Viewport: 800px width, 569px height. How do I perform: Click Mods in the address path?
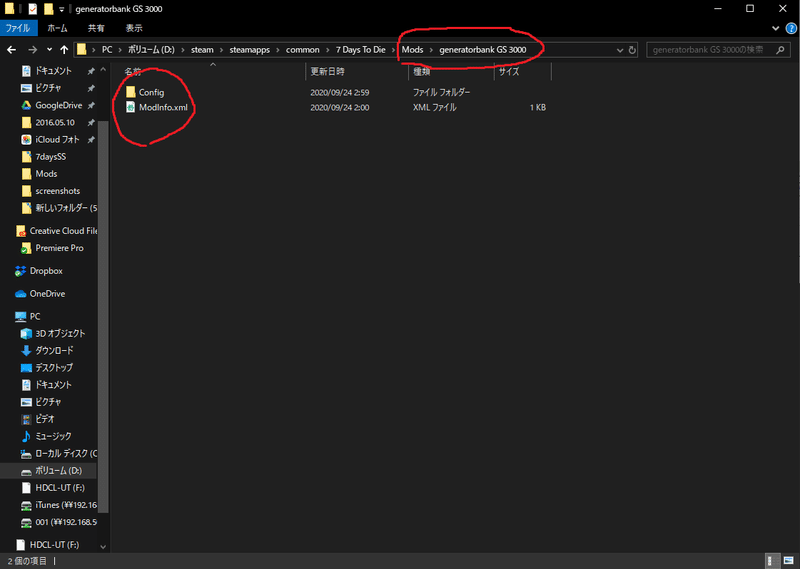click(412, 50)
